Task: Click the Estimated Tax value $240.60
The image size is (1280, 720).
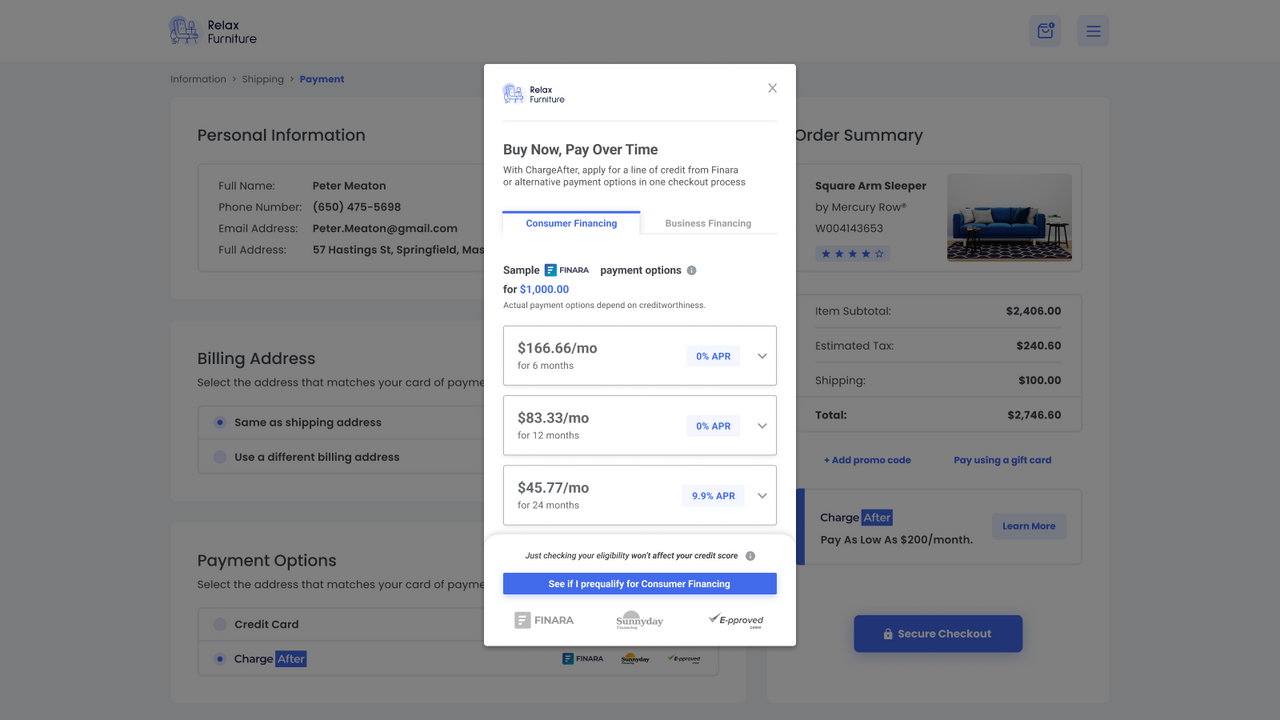Action: (1038, 346)
